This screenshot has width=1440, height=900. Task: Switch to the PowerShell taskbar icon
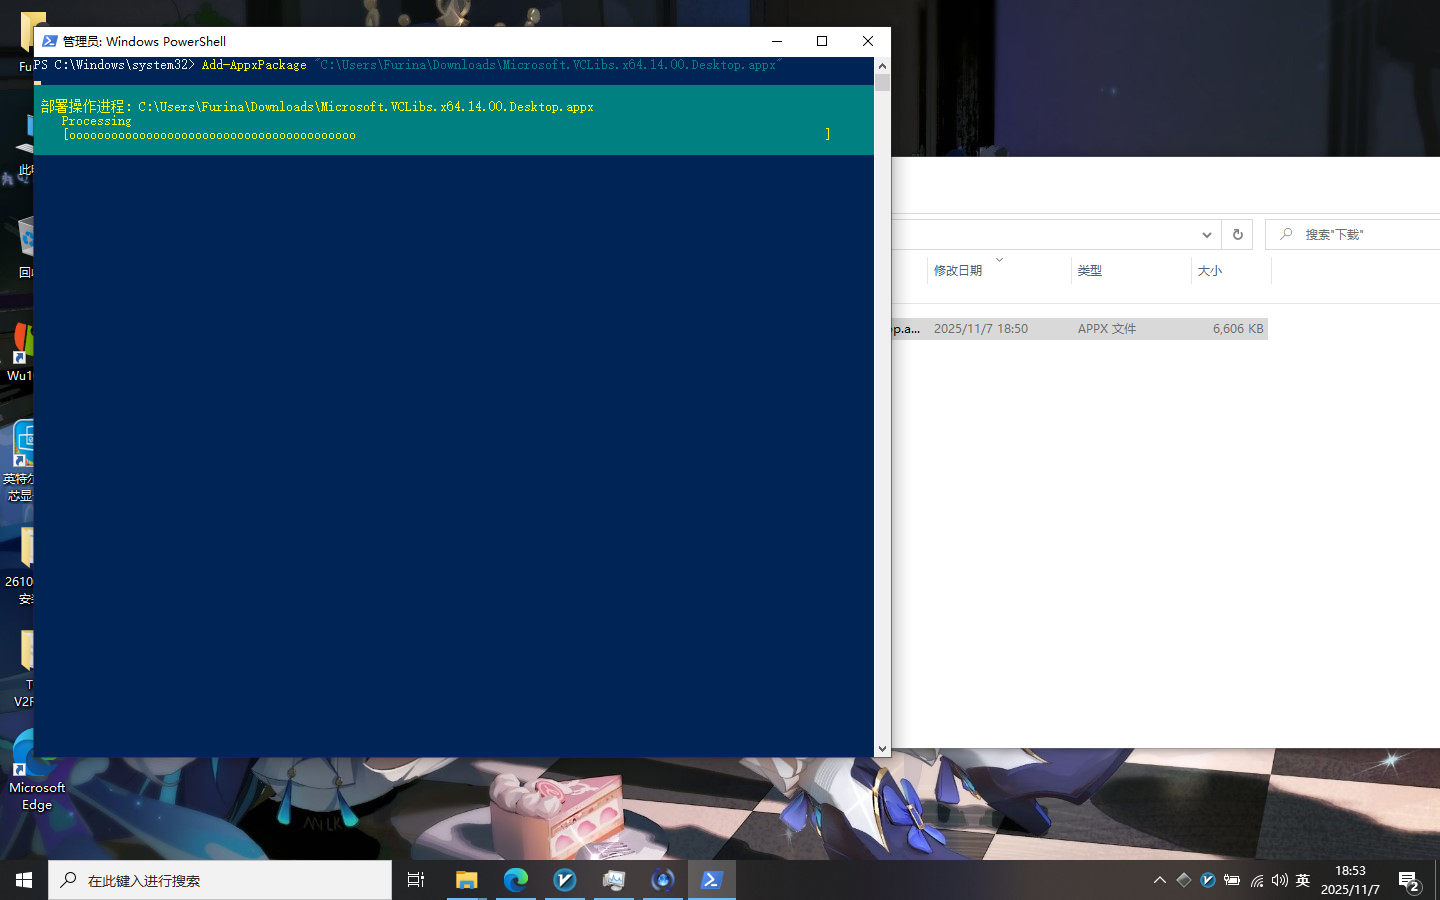coord(711,880)
